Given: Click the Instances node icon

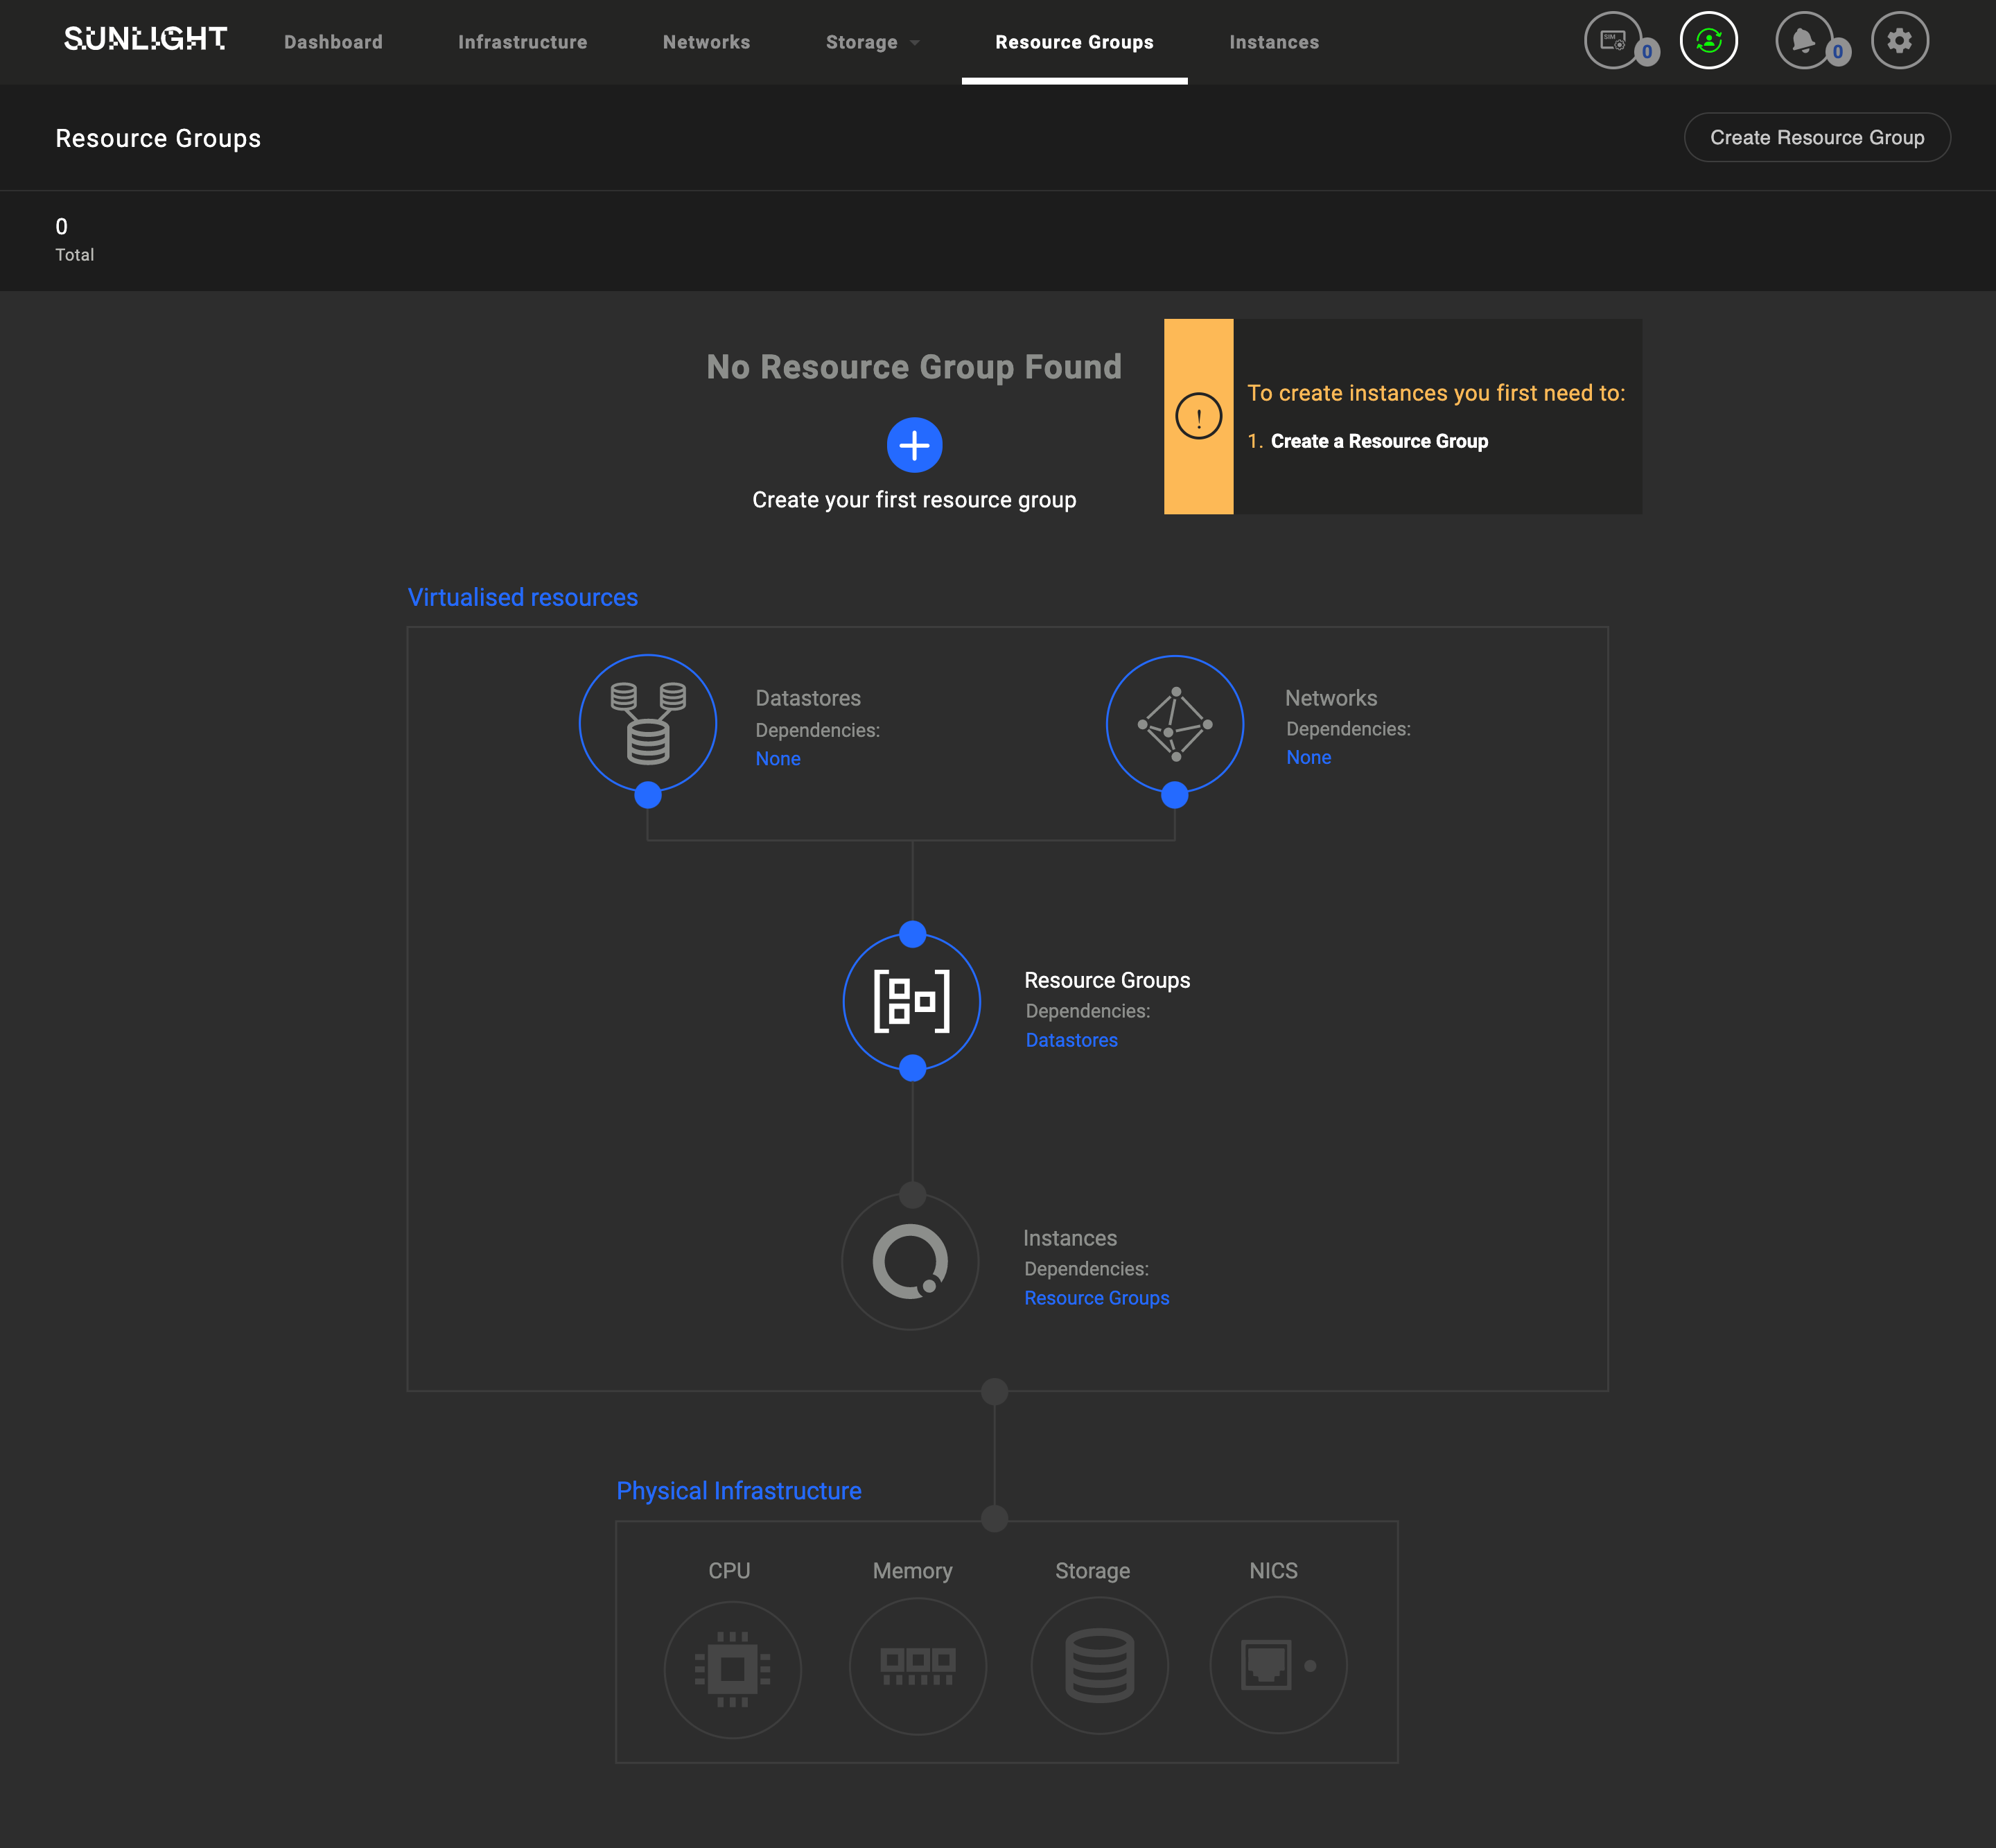Looking at the screenshot, I should pyautogui.click(x=911, y=1259).
